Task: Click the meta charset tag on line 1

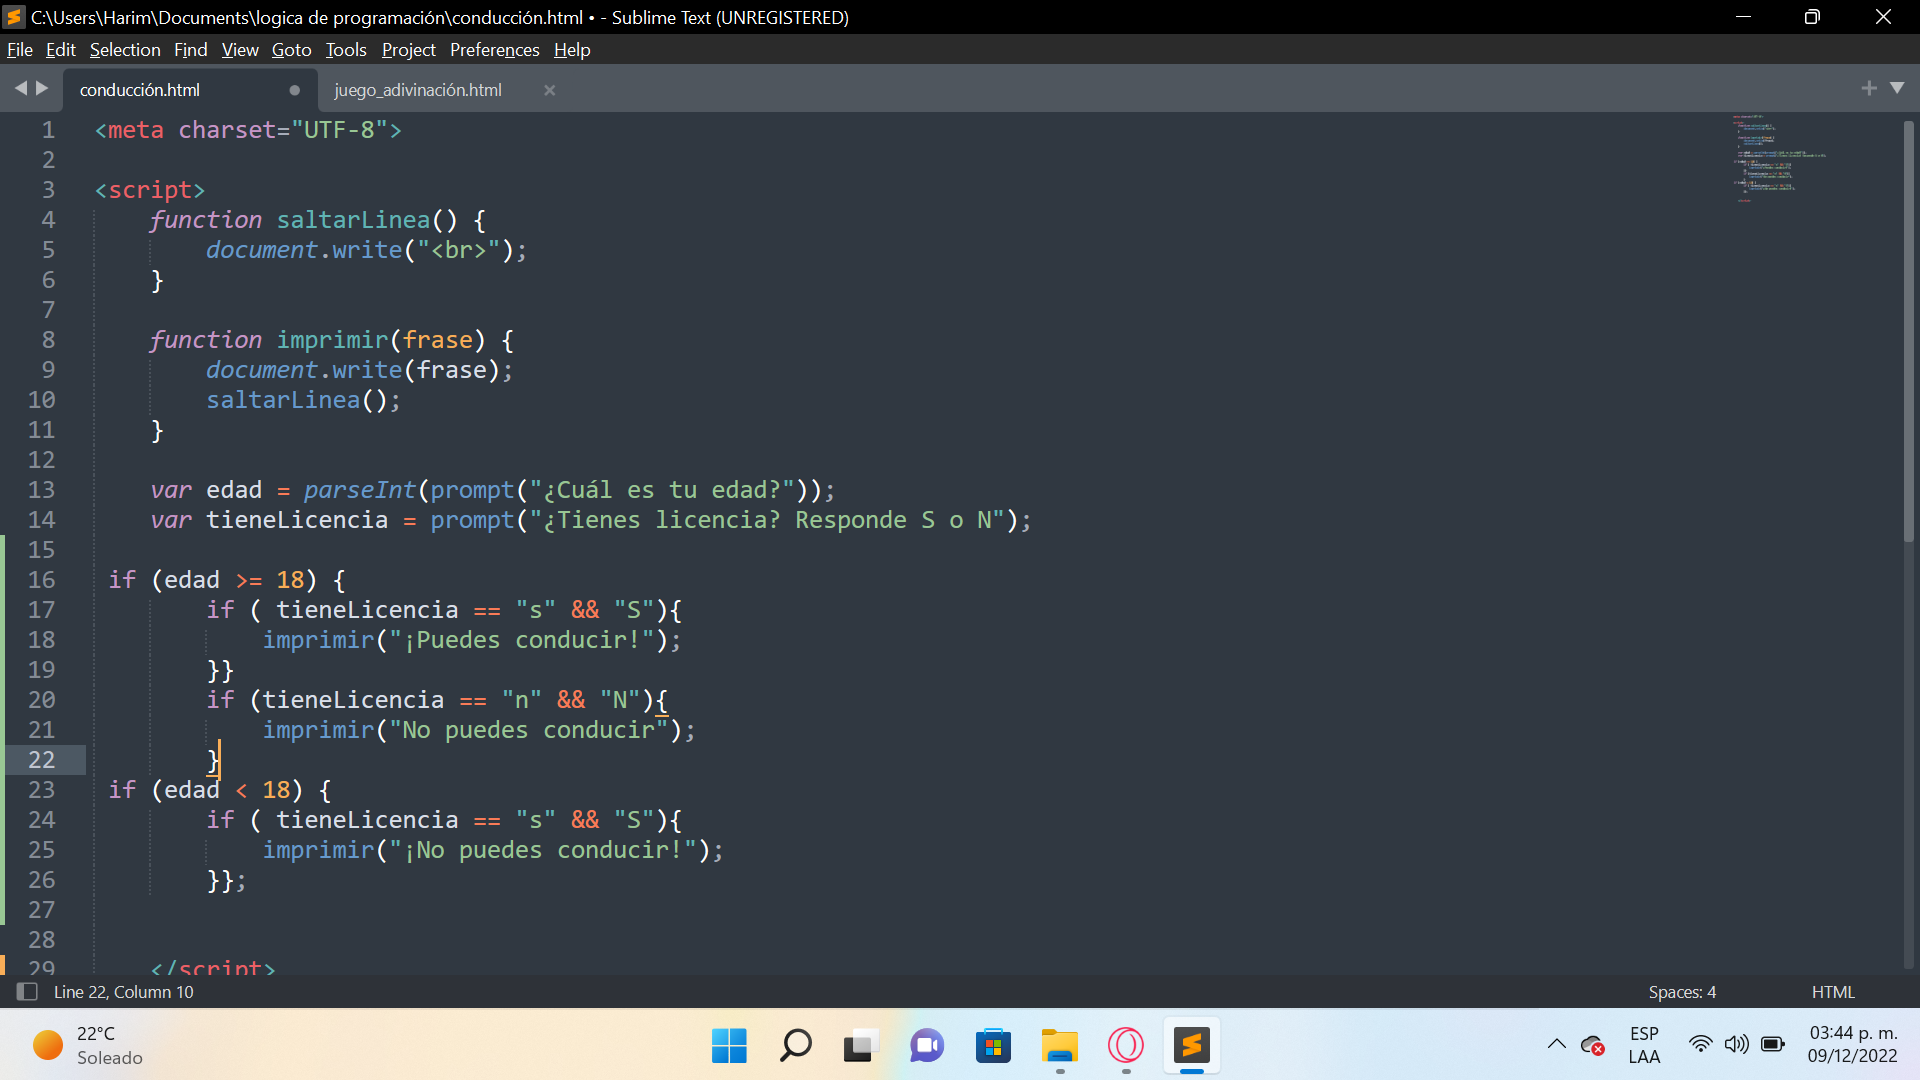Action: [248, 130]
